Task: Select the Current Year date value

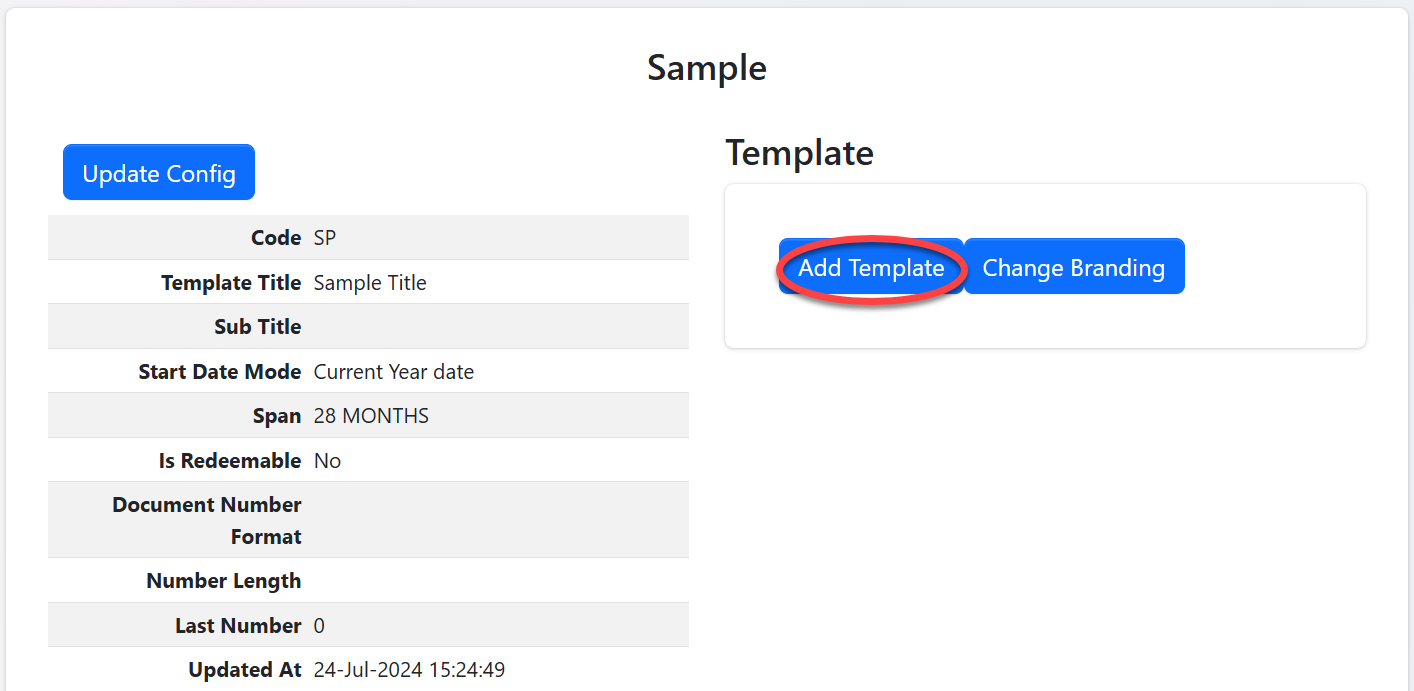Action: (394, 372)
